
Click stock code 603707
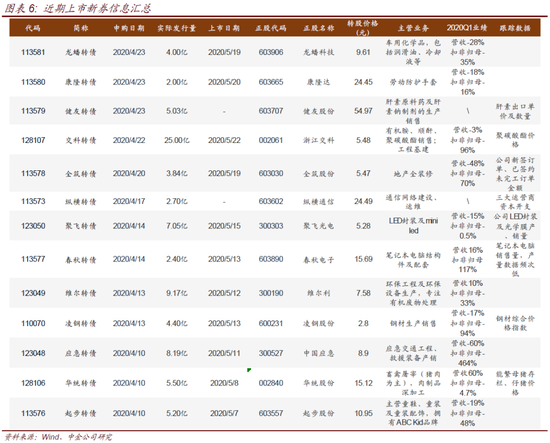click(x=271, y=111)
